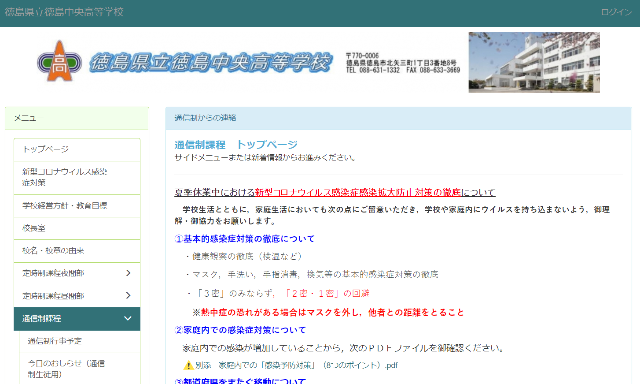
Task: Open 新型コロナウイルス感染症対策 menu item
Action: pos(77,177)
